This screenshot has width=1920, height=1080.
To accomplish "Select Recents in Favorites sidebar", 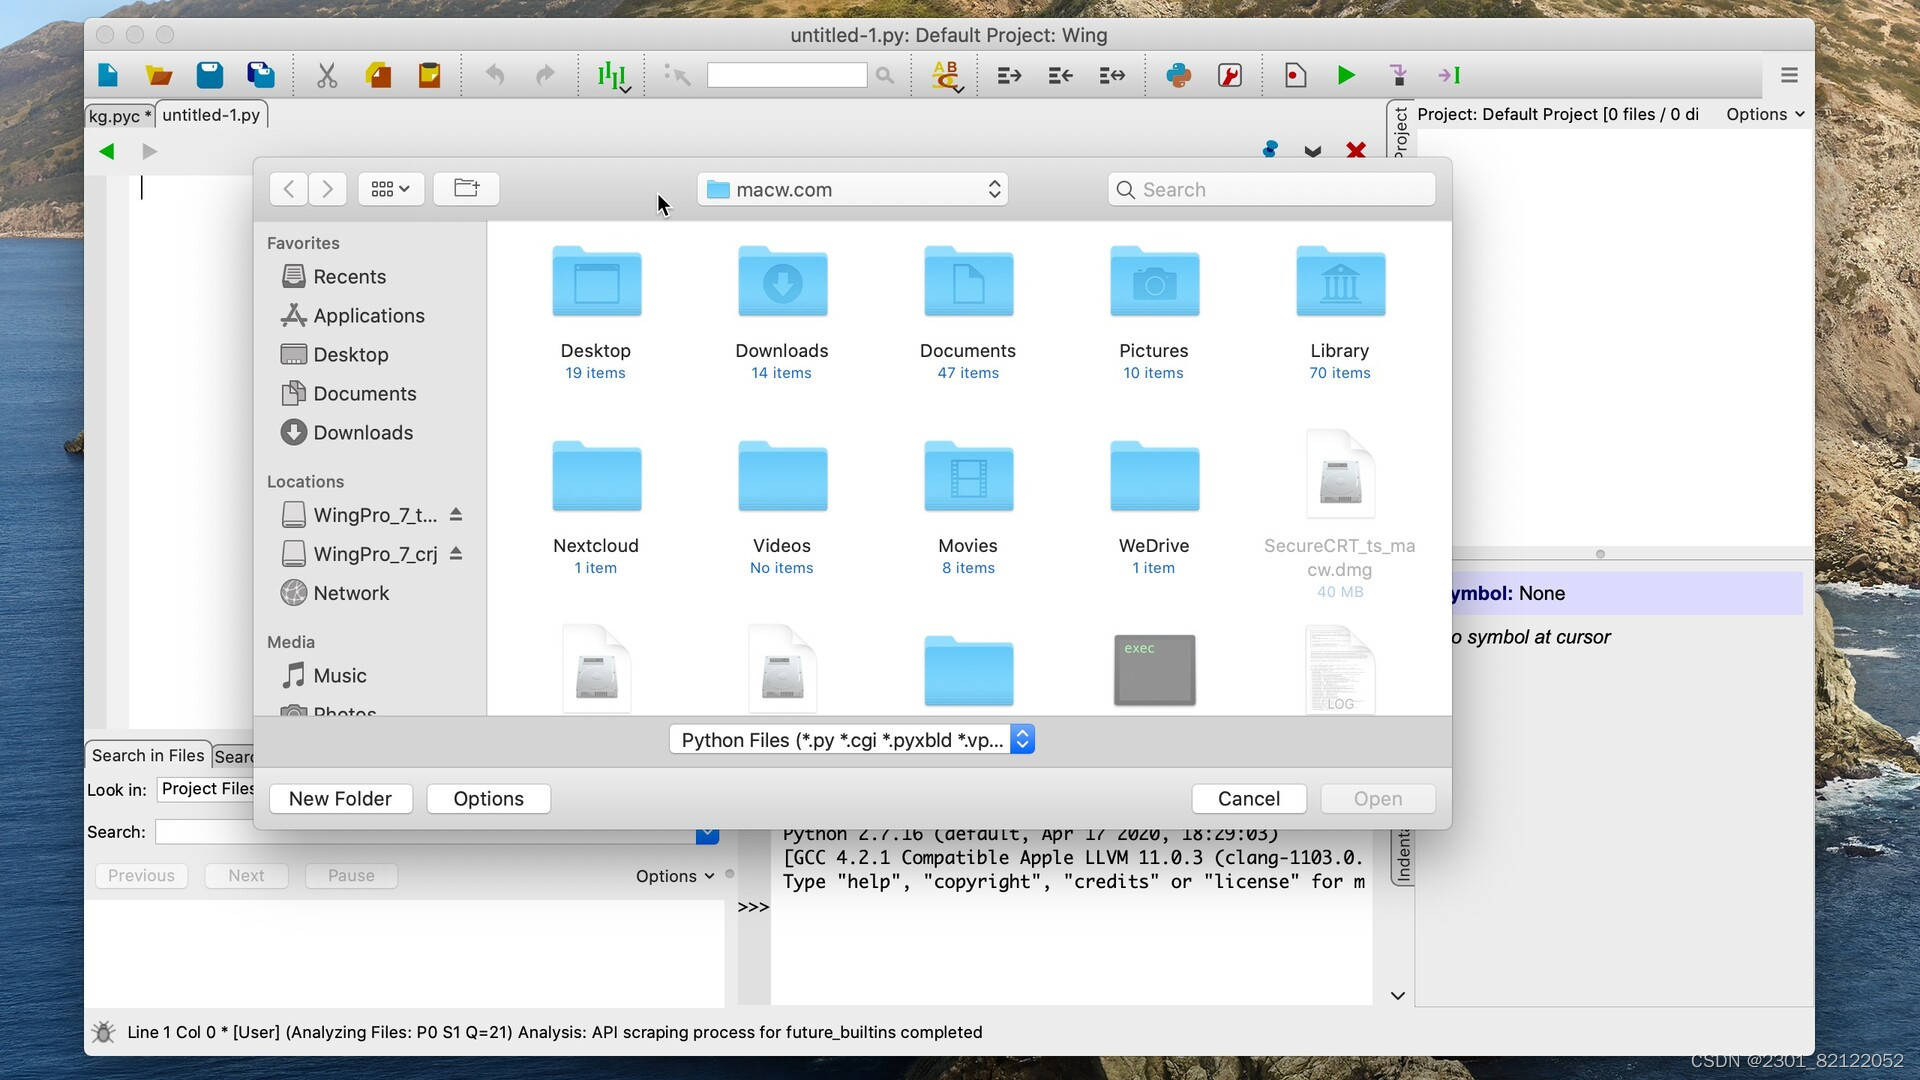I will [349, 276].
